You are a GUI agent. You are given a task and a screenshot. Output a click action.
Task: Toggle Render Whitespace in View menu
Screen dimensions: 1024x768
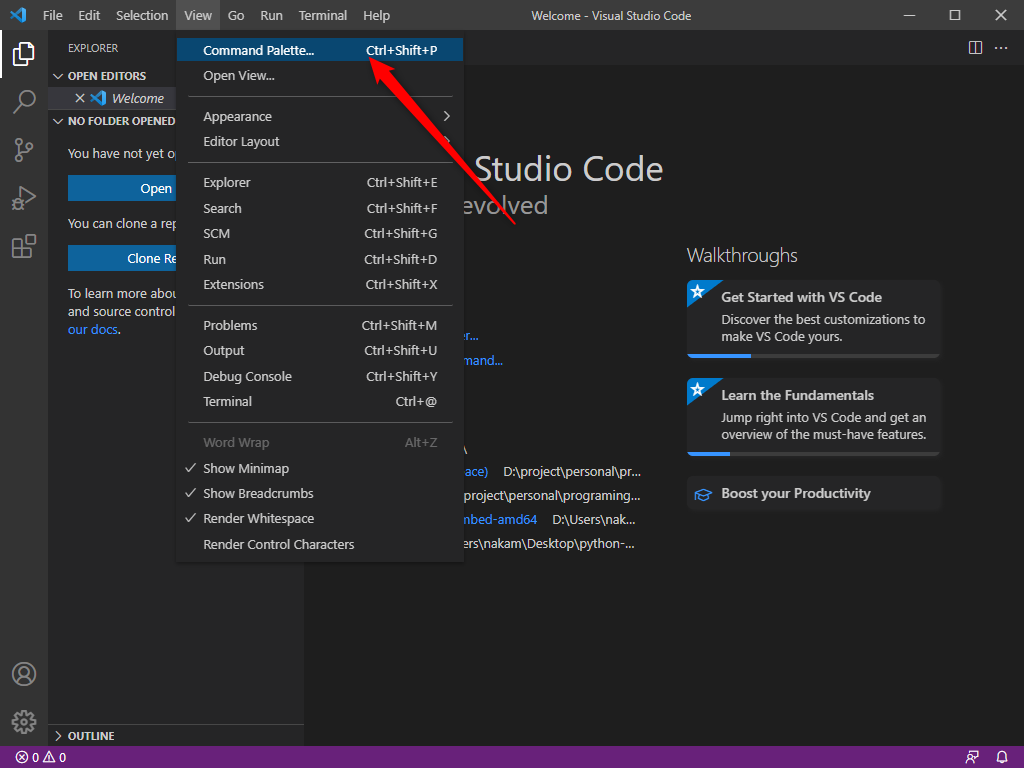pos(320,519)
